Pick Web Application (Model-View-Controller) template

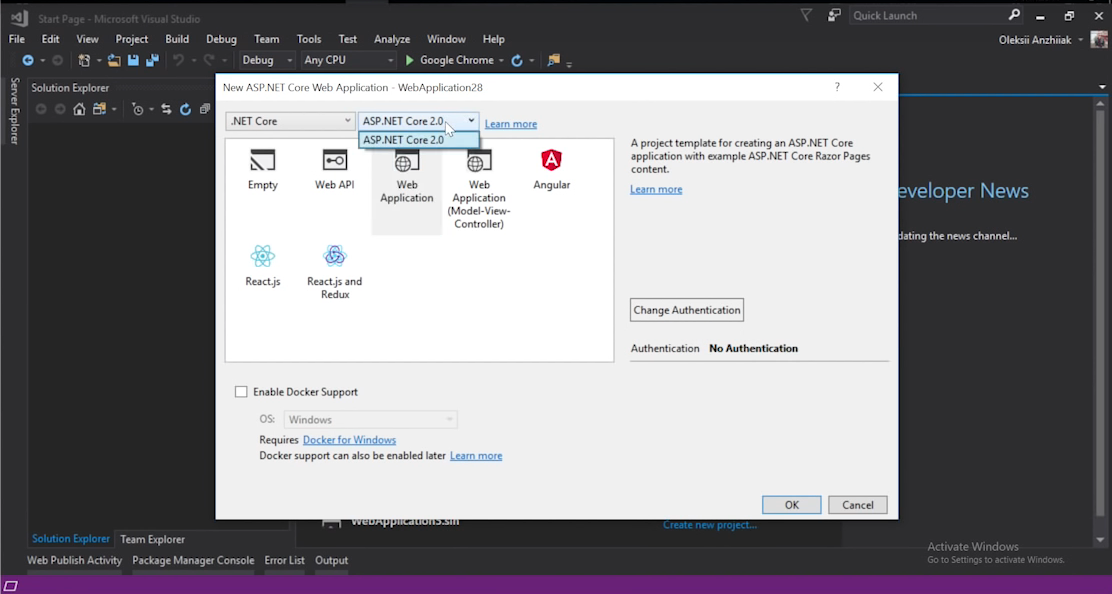[x=479, y=189]
